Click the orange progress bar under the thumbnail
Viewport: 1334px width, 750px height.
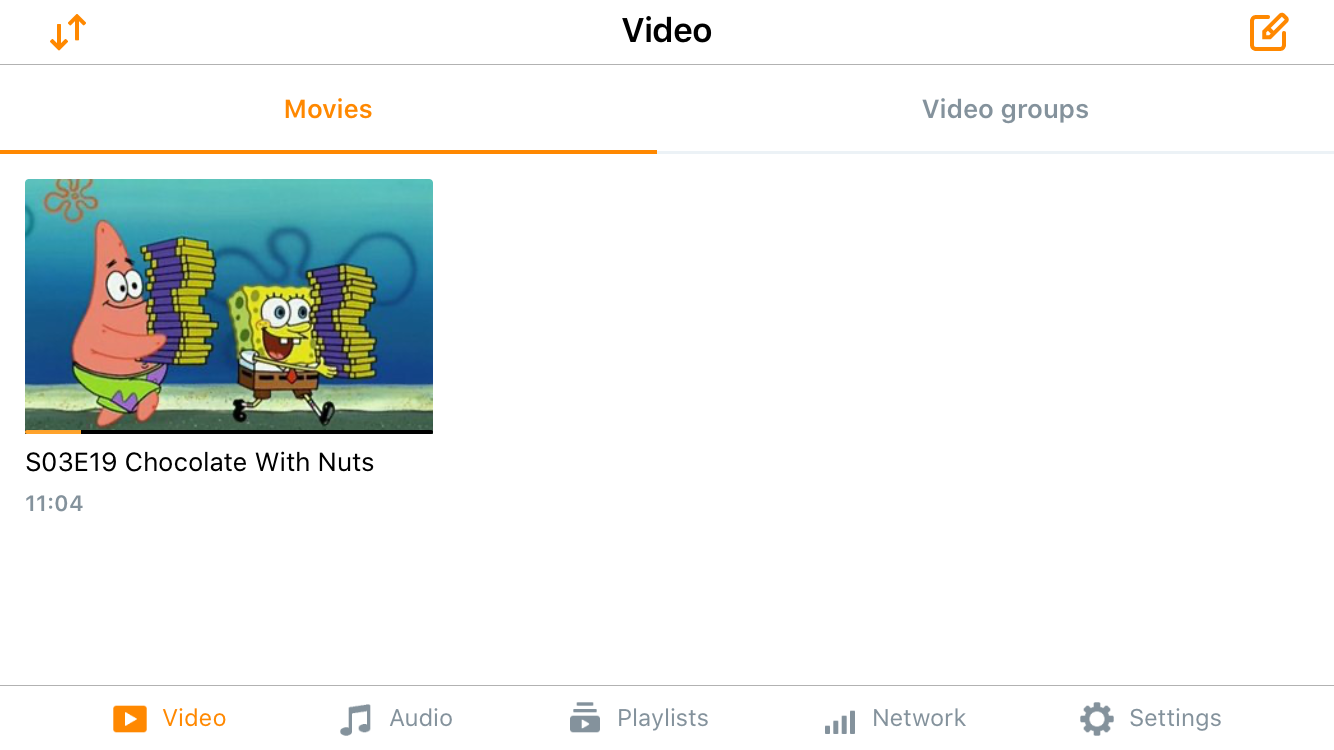[x=53, y=432]
